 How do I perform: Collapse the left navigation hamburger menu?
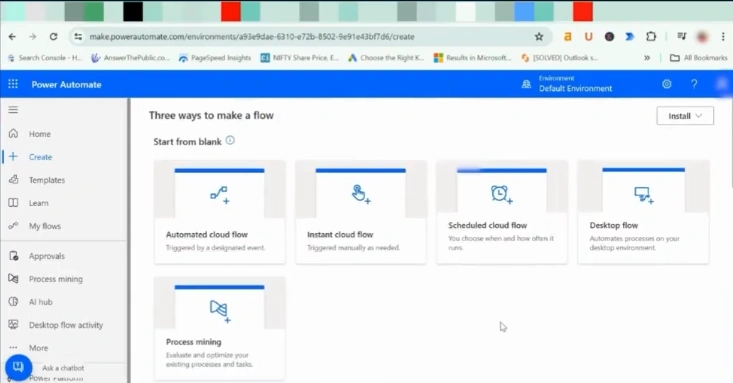13,109
